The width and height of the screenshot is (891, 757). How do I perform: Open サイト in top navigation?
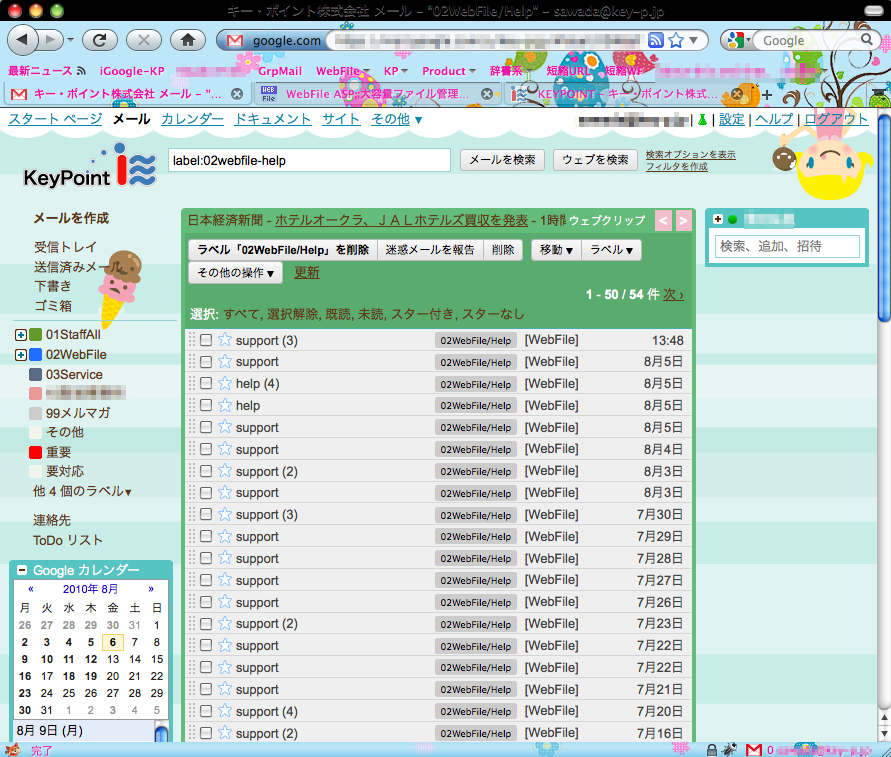click(x=341, y=119)
